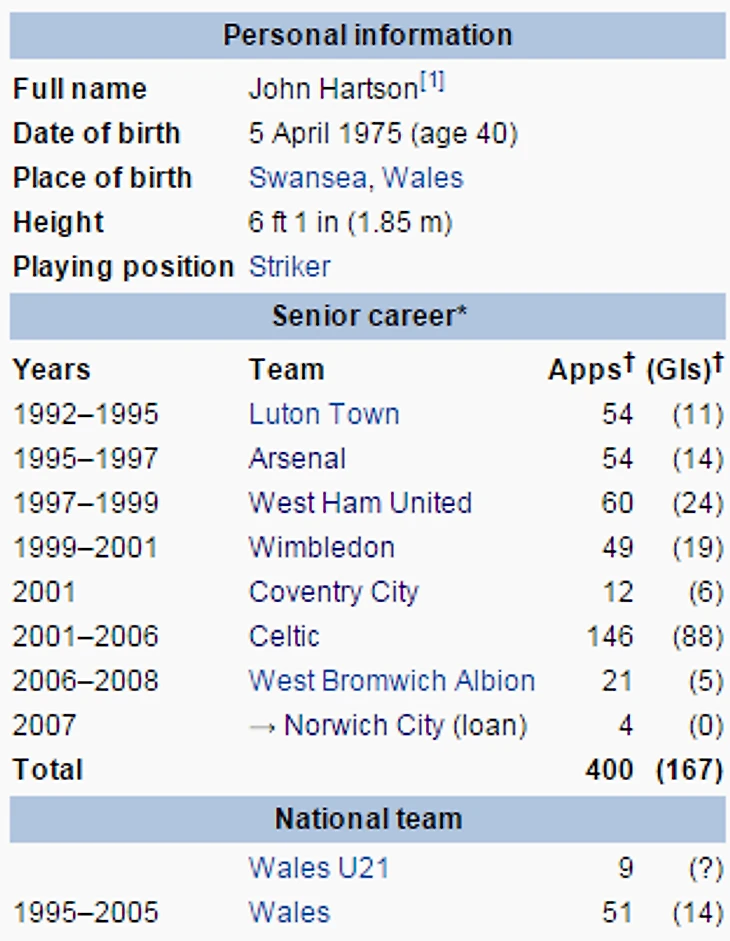Click the Gls column header
The height and width of the screenshot is (941, 730).
point(678,370)
